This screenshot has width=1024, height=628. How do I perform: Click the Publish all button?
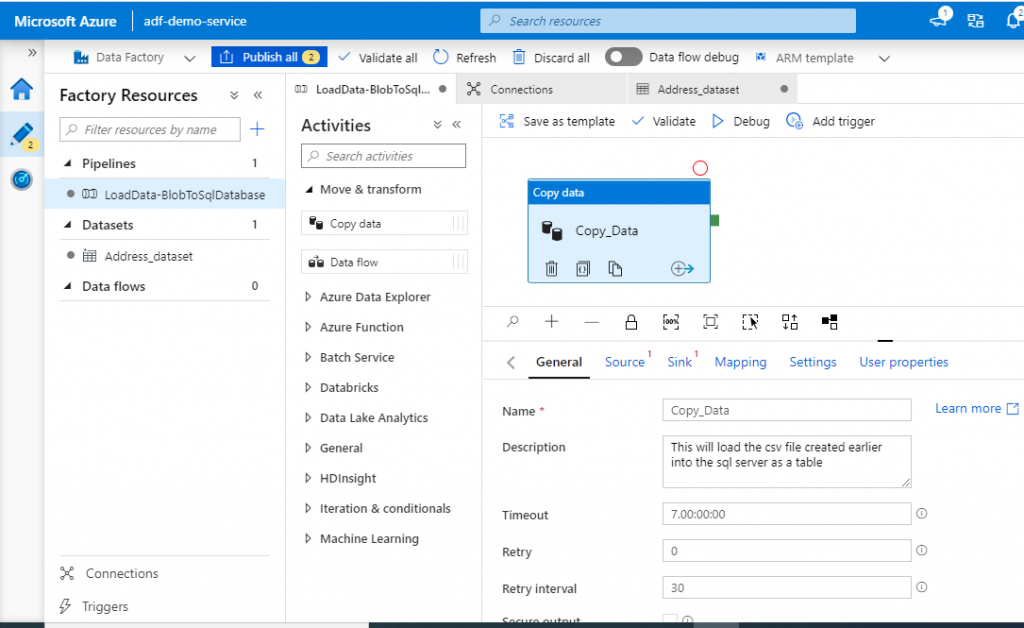click(269, 57)
